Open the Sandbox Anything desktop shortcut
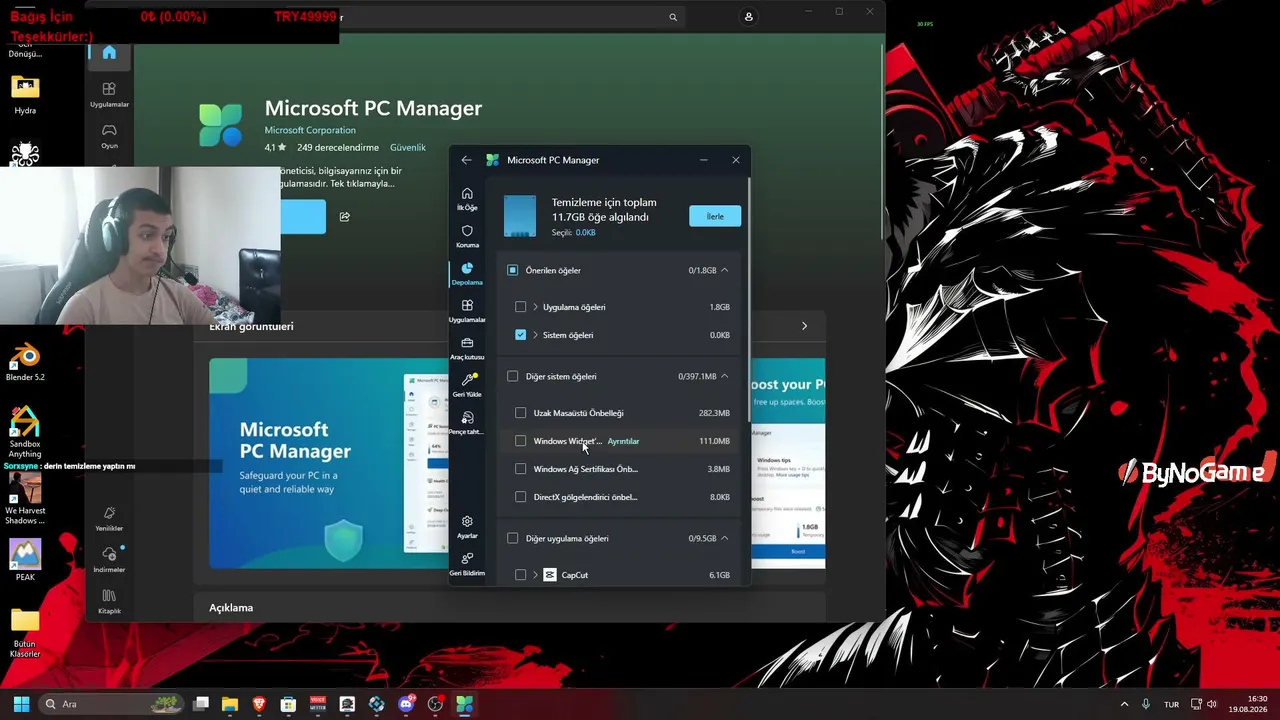Screen dimensions: 1280x720 tap(25, 432)
